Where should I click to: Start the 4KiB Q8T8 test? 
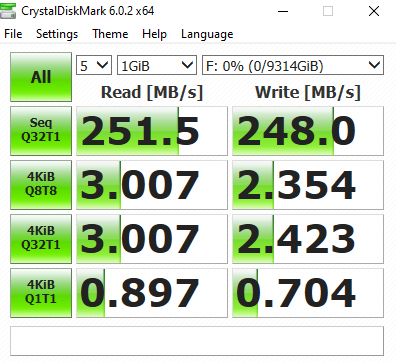tap(41, 185)
